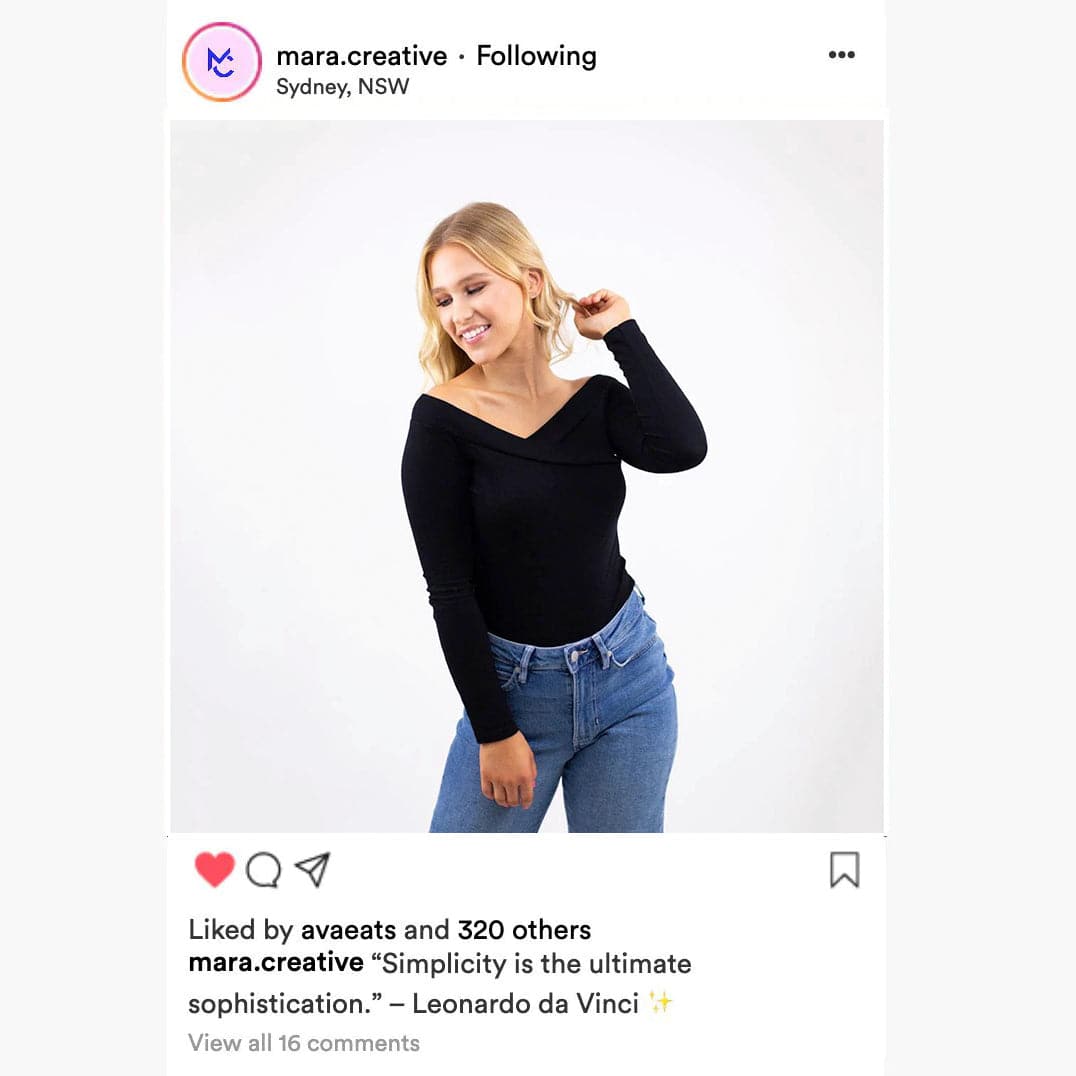Save the post with the bookmark icon
The width and height of the screenshot is (1076, 1076).
844,870
